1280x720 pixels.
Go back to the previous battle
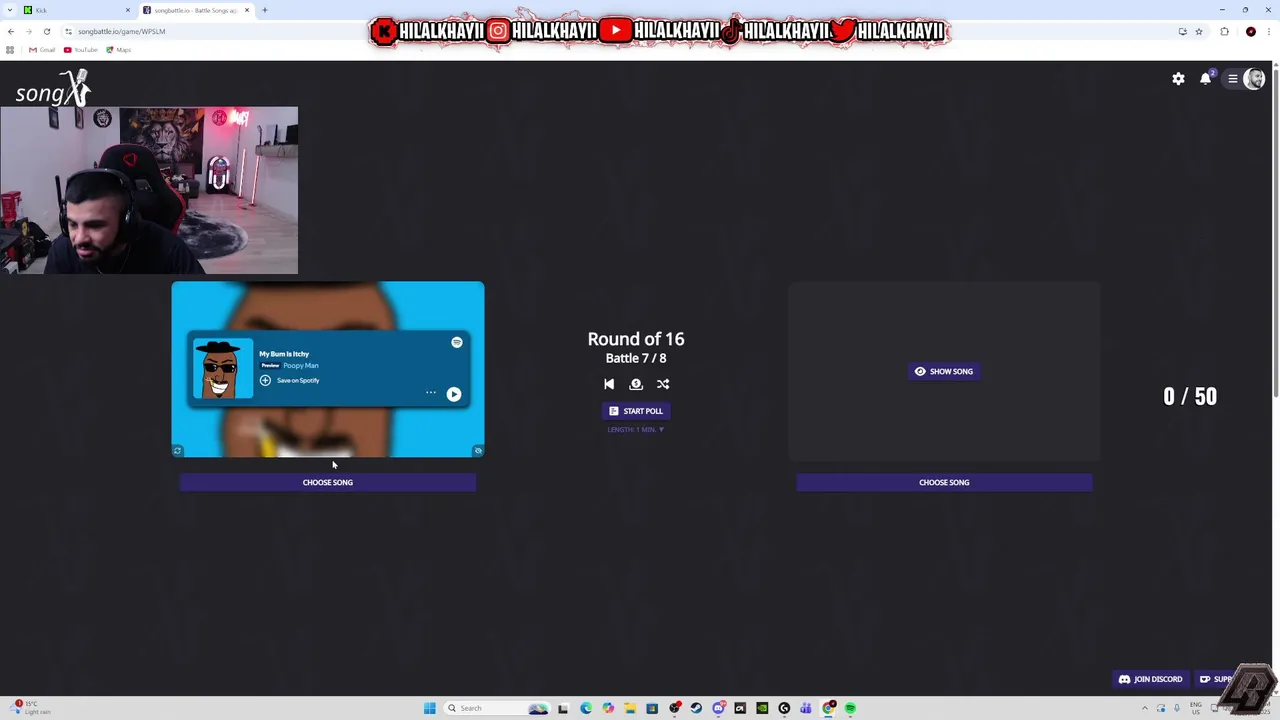[x=609, y=384]
